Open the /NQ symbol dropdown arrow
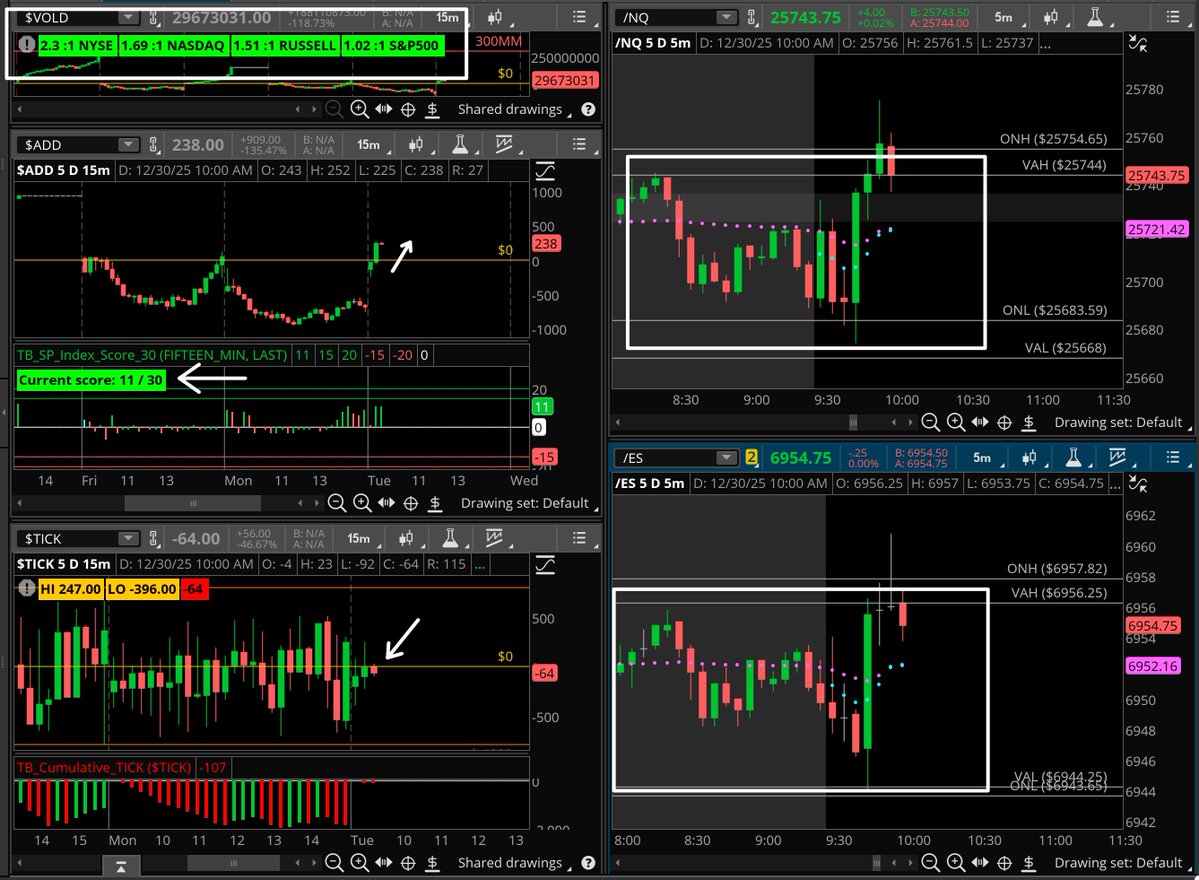1199x880 pixels. [x=726, y=17]
